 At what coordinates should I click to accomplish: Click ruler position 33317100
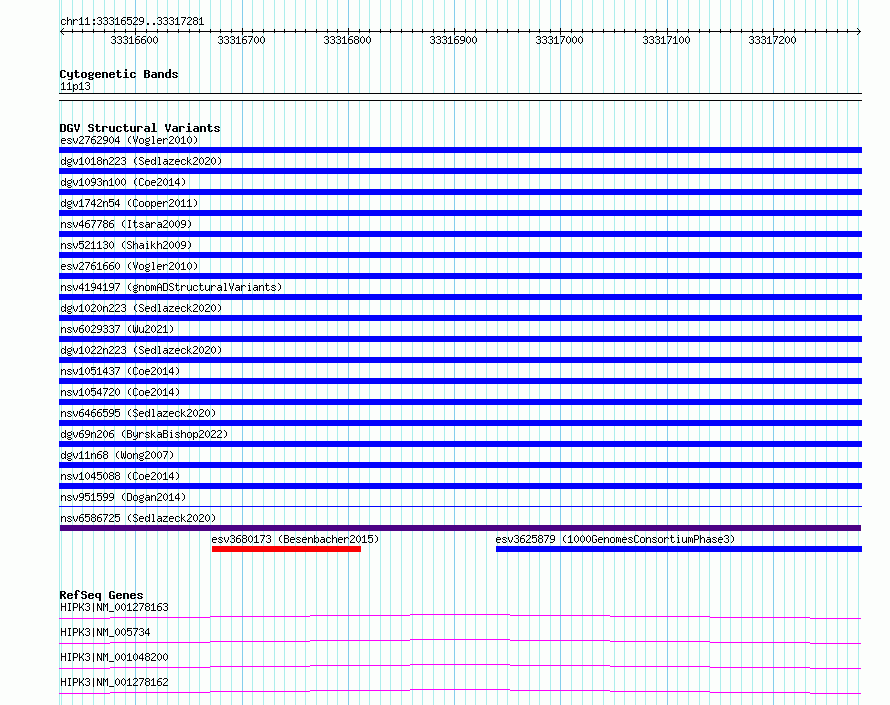(x=666, y=40)
